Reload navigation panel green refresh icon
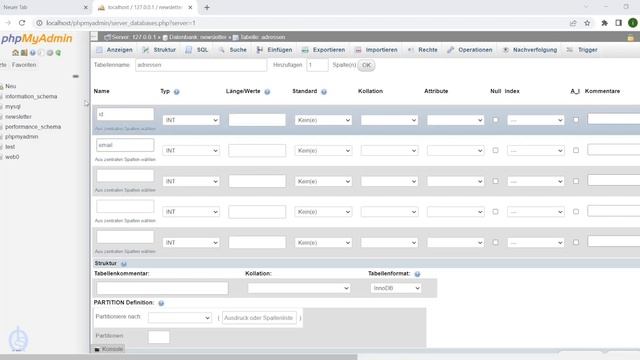 [x=58, y=53]
